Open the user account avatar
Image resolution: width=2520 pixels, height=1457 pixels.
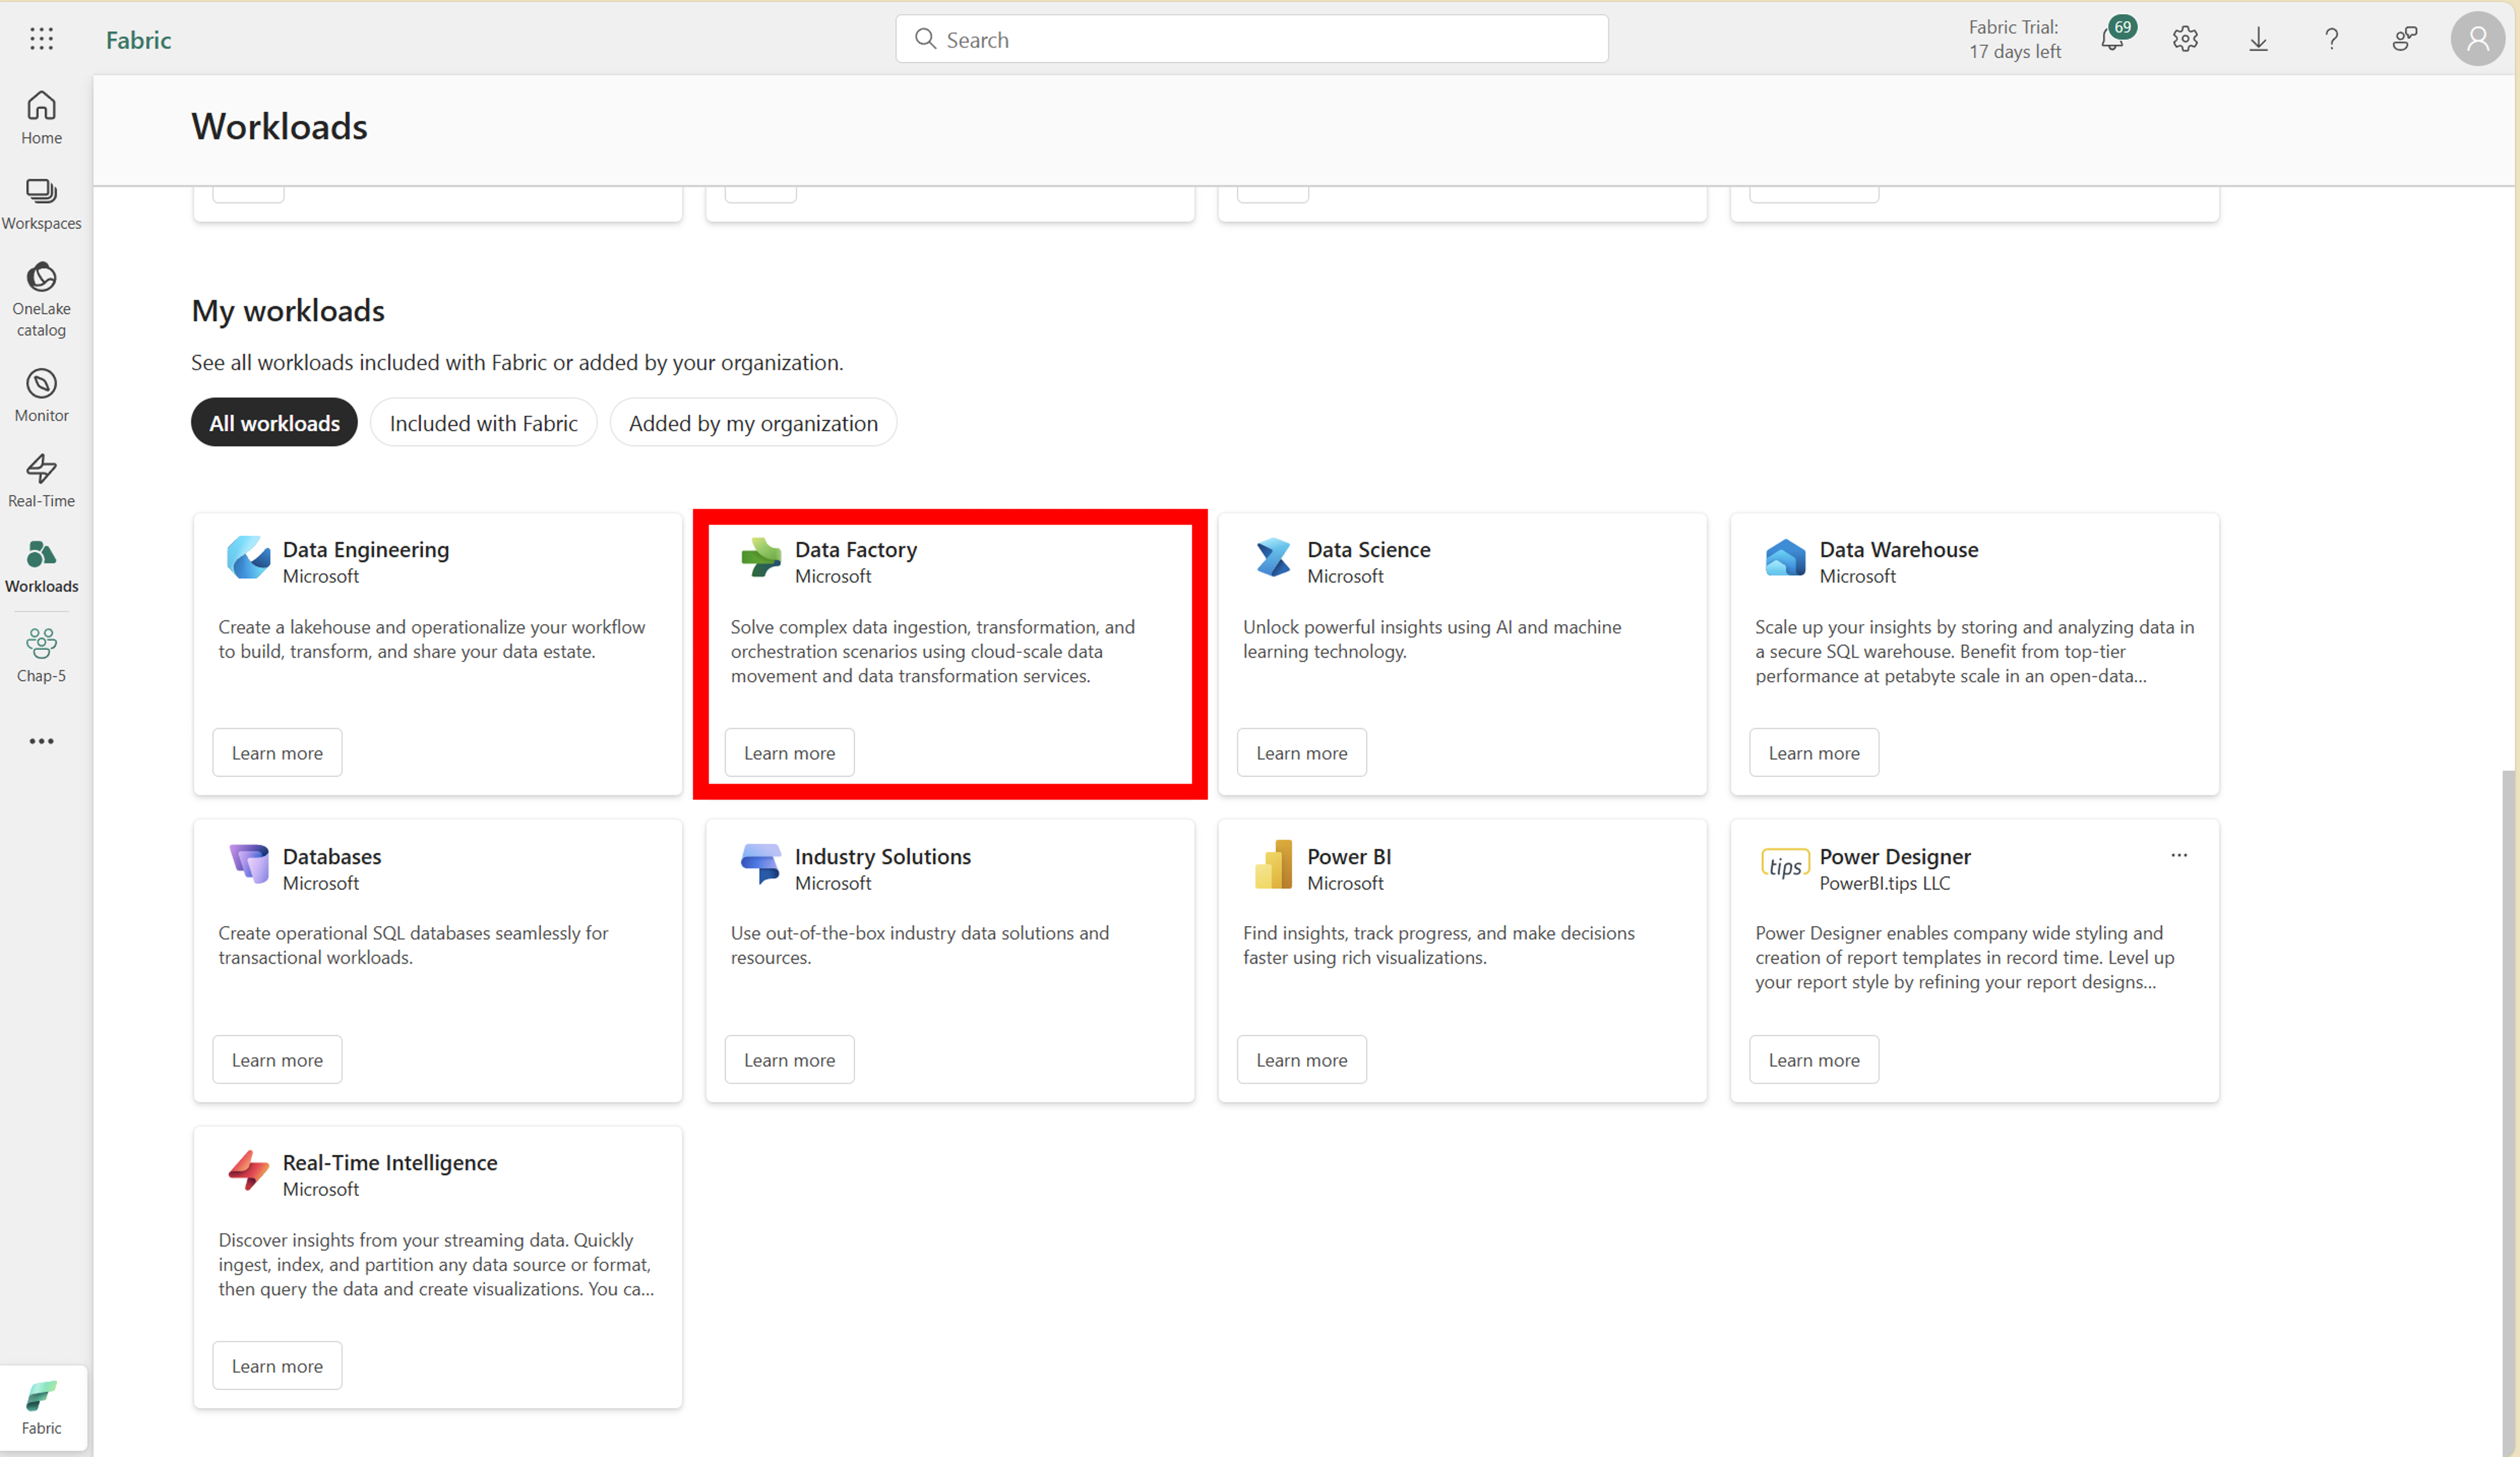point(2477,39)
